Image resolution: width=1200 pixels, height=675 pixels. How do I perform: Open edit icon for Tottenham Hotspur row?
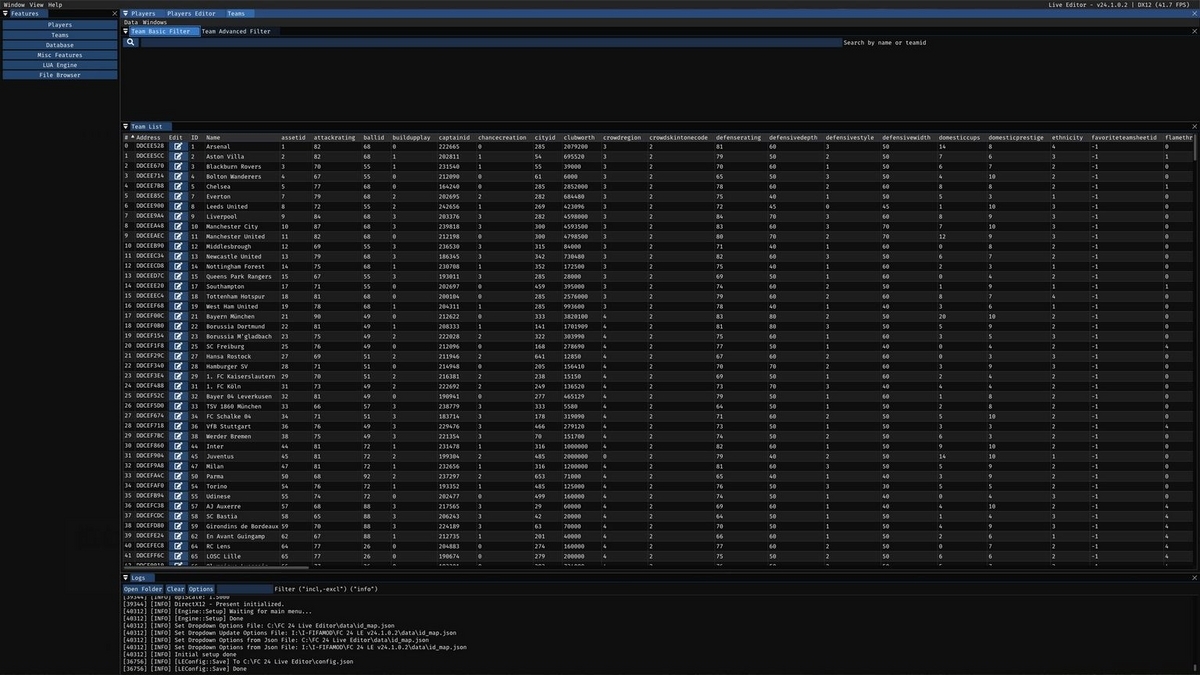pyautogui.click(x=178, y=296)
